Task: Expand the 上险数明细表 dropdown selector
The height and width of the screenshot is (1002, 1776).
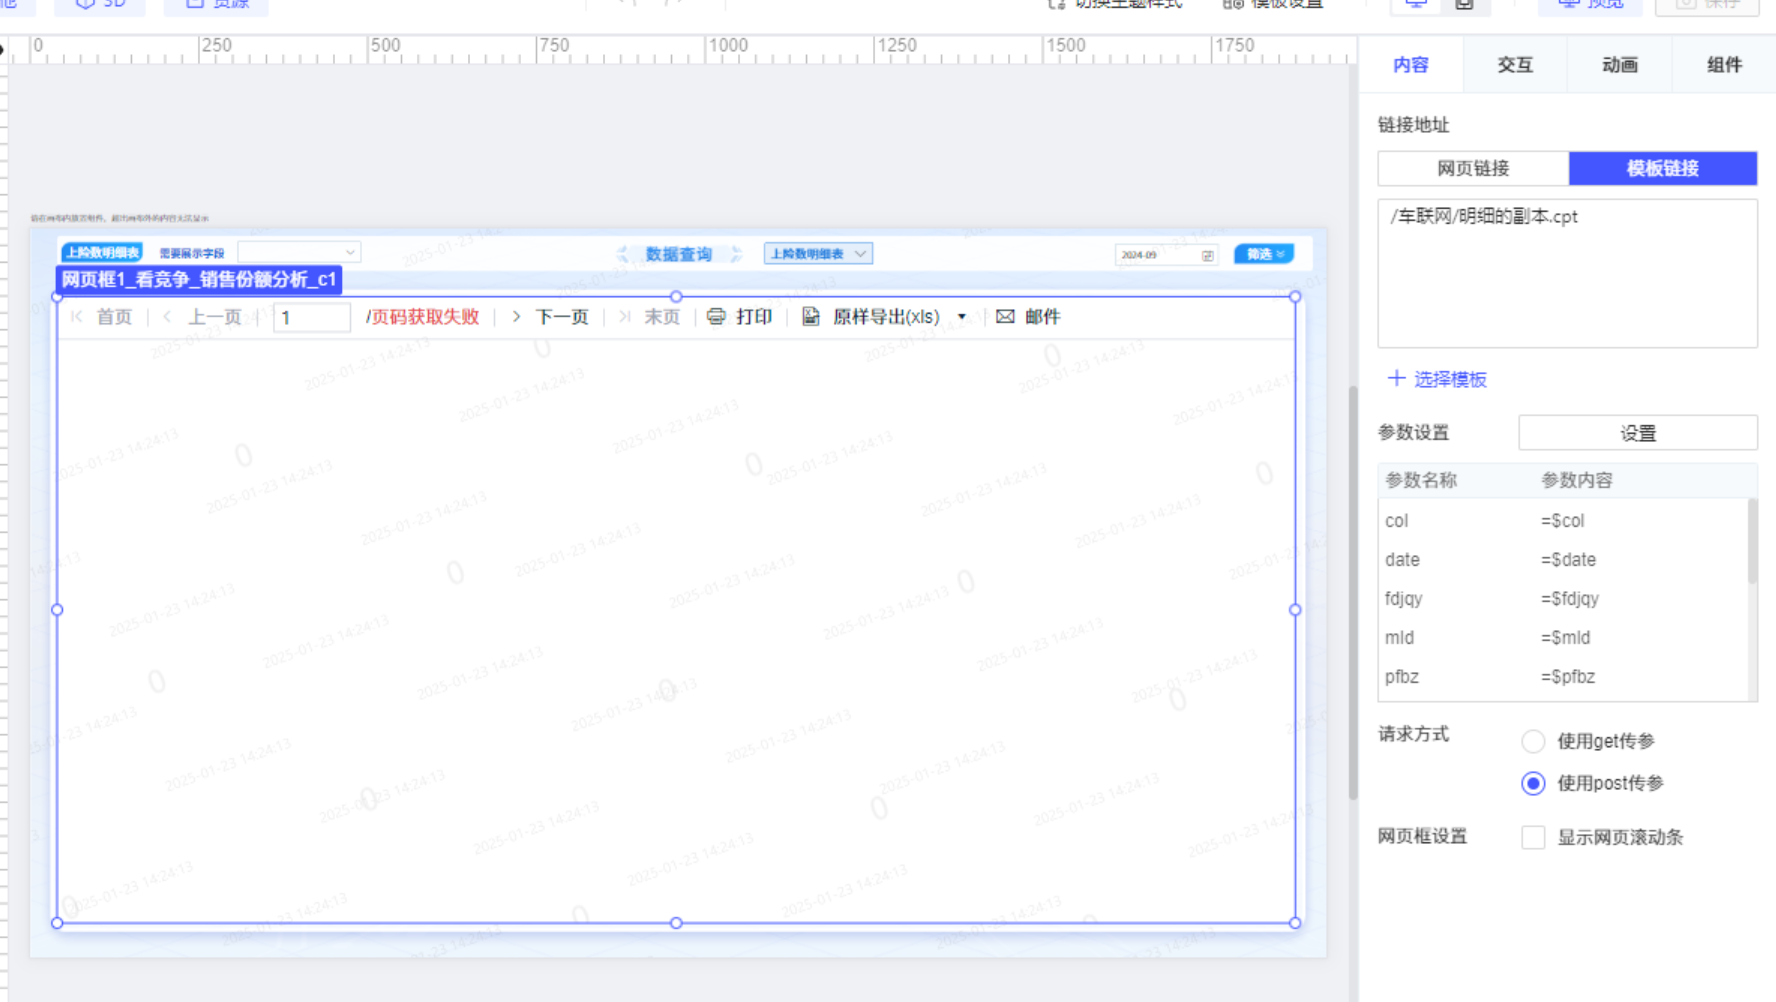Action: pos(818,254)
